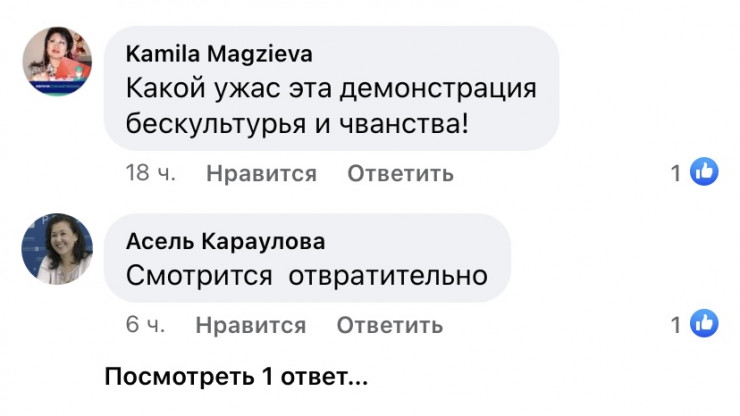
Task: Click the "18 ч." timestamp
Action: point(151,174)
